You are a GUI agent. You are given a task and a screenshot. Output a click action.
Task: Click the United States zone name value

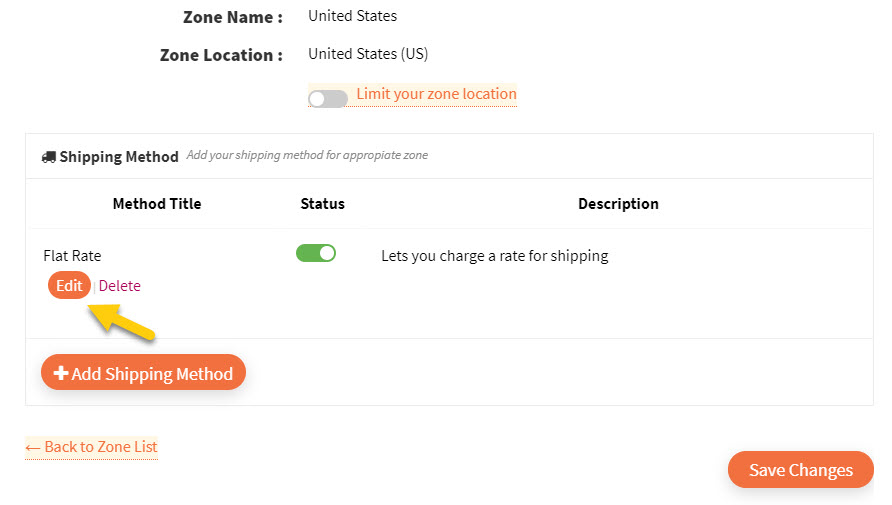point(353,16)
